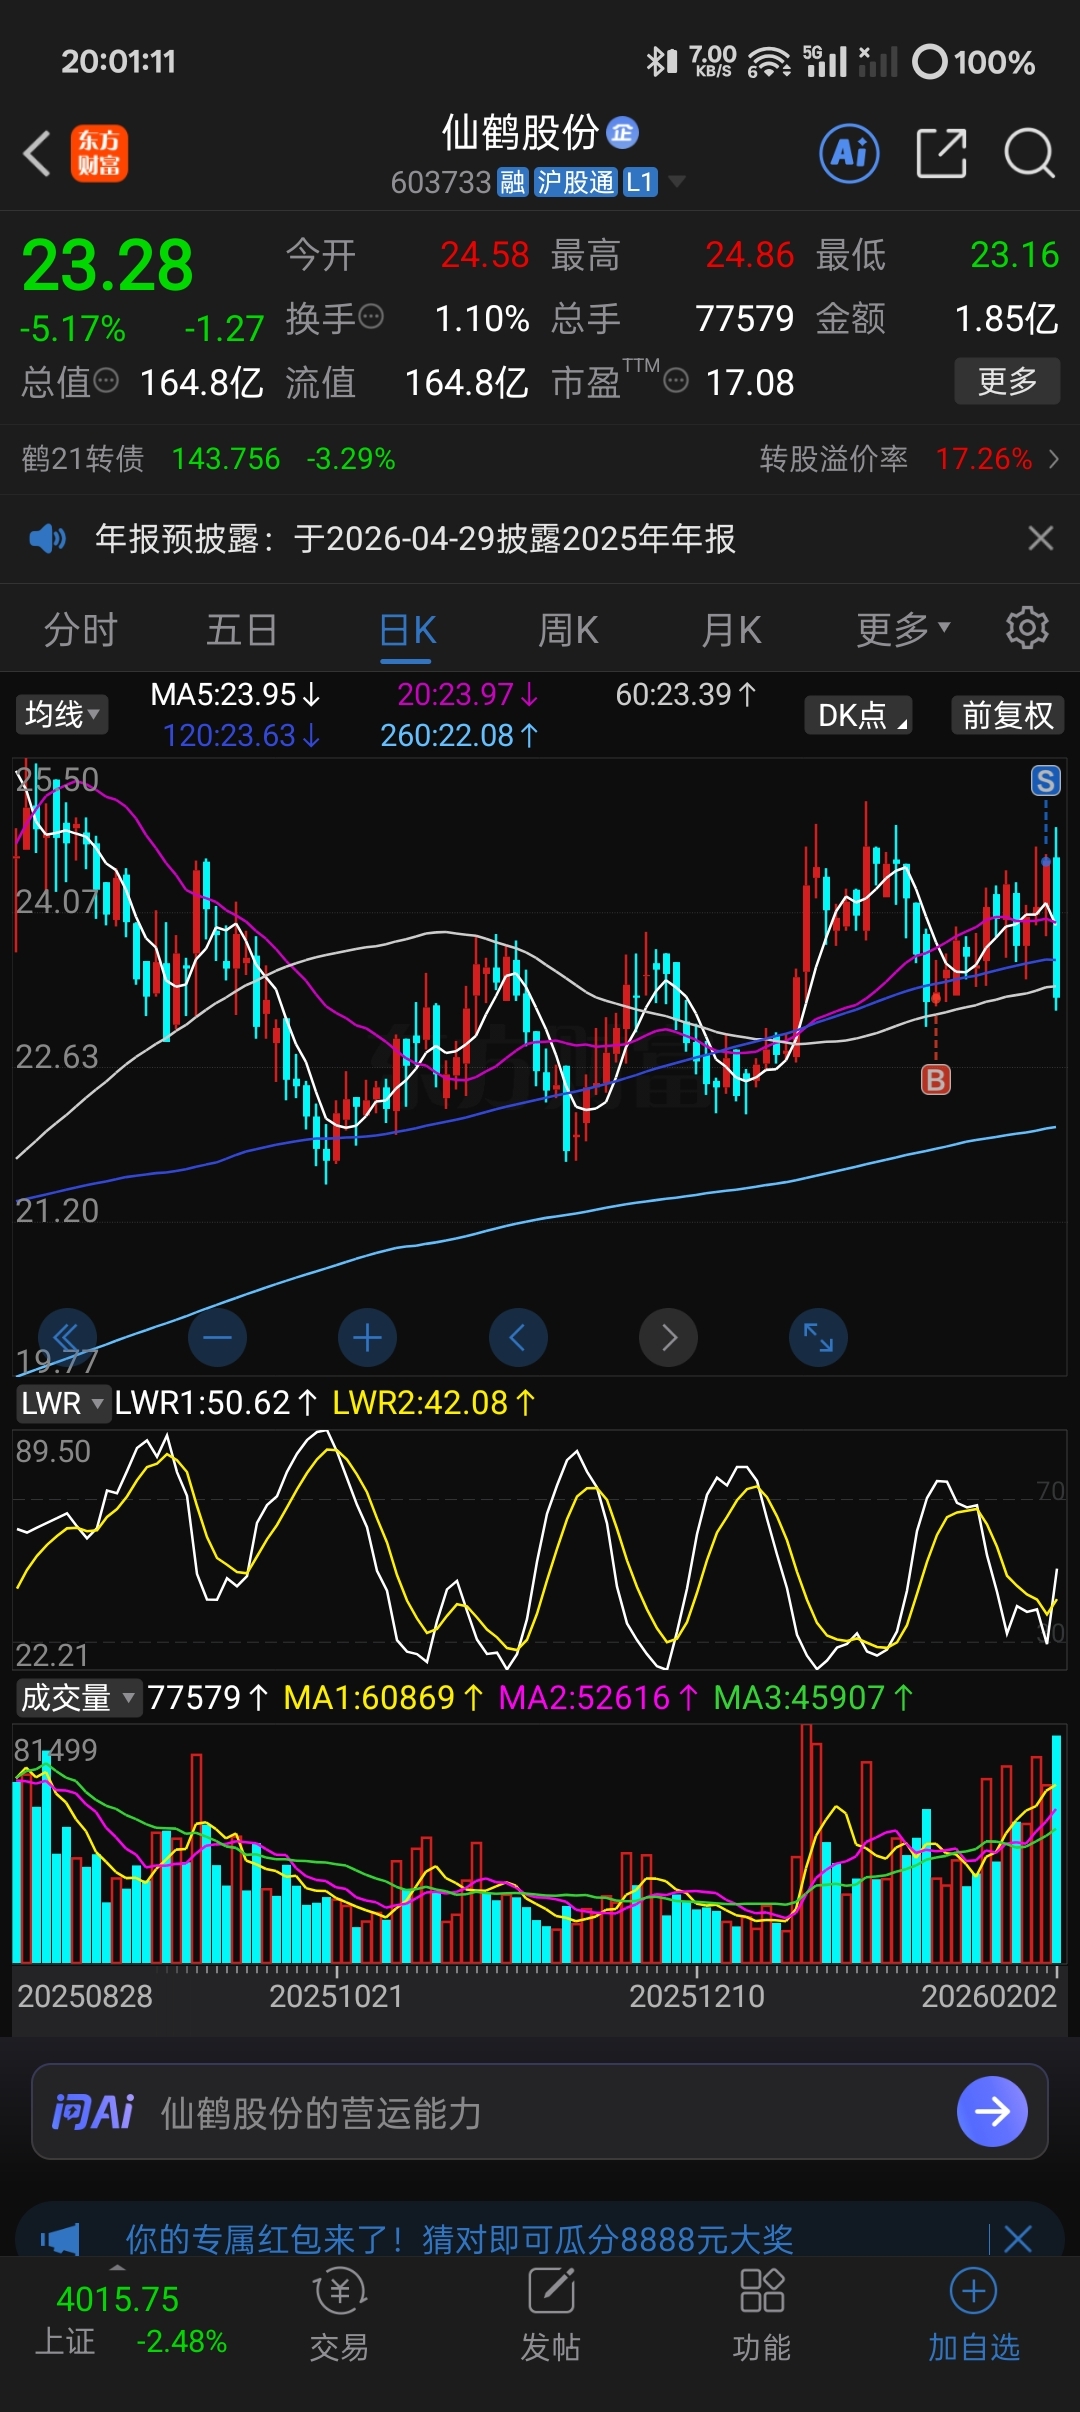Open the LWR indicator dropdown
Image resolution: width=1080 pixels, height=2412 pixels.
[x=63, y=1403]
